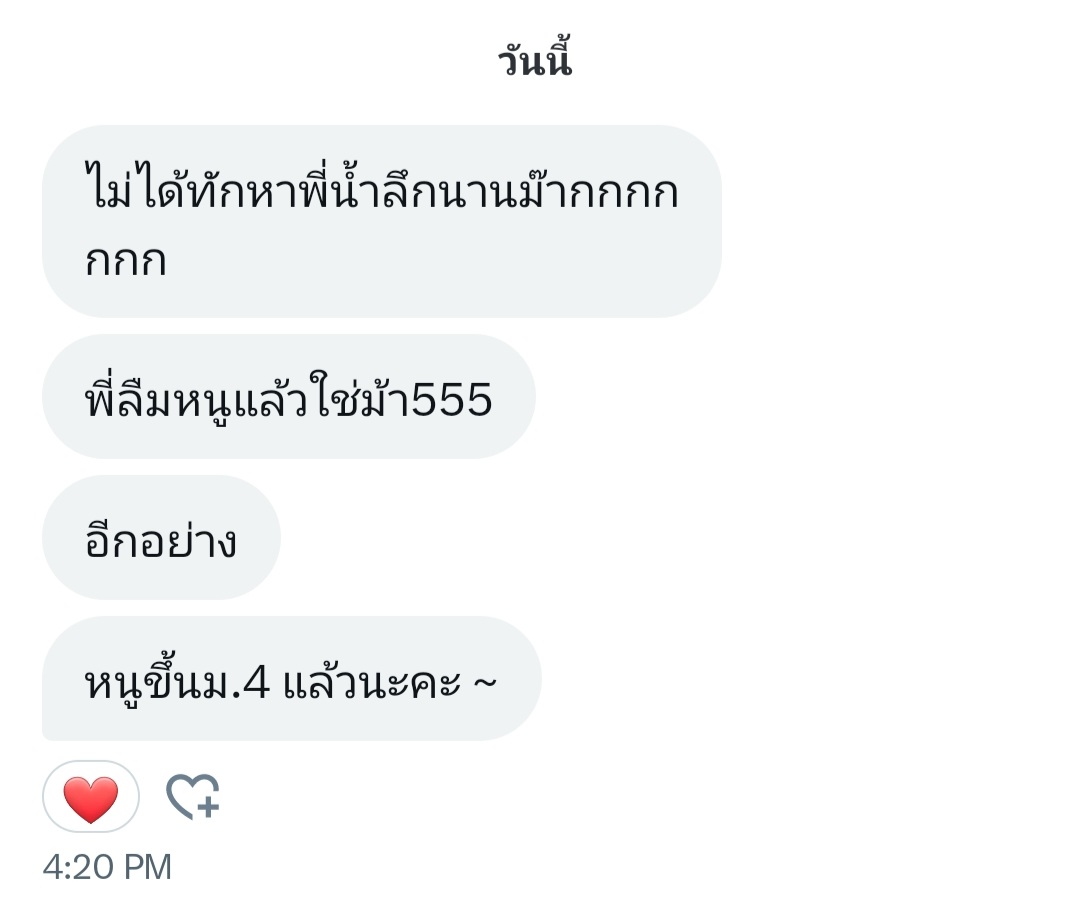The width and height of the screenshot is (1080, 916).
Task: Open the add reaction heart-plus icon
Action: click(194, 797)
